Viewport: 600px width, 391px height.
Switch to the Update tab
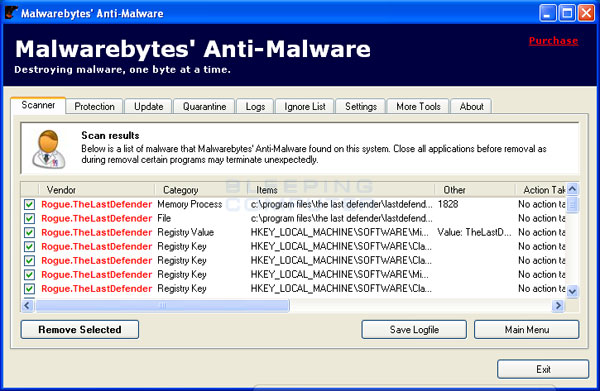pos(148,106)
